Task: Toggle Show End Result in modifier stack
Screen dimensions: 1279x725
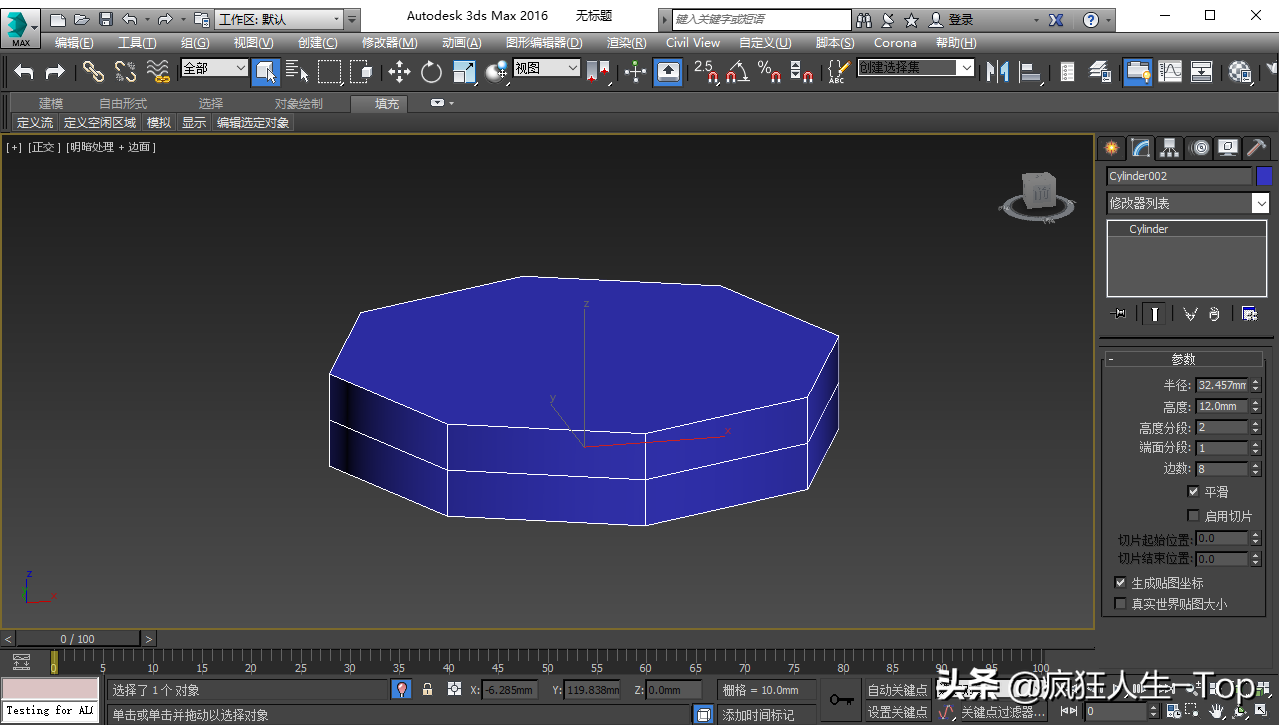Action: [x=1155, y=313]
